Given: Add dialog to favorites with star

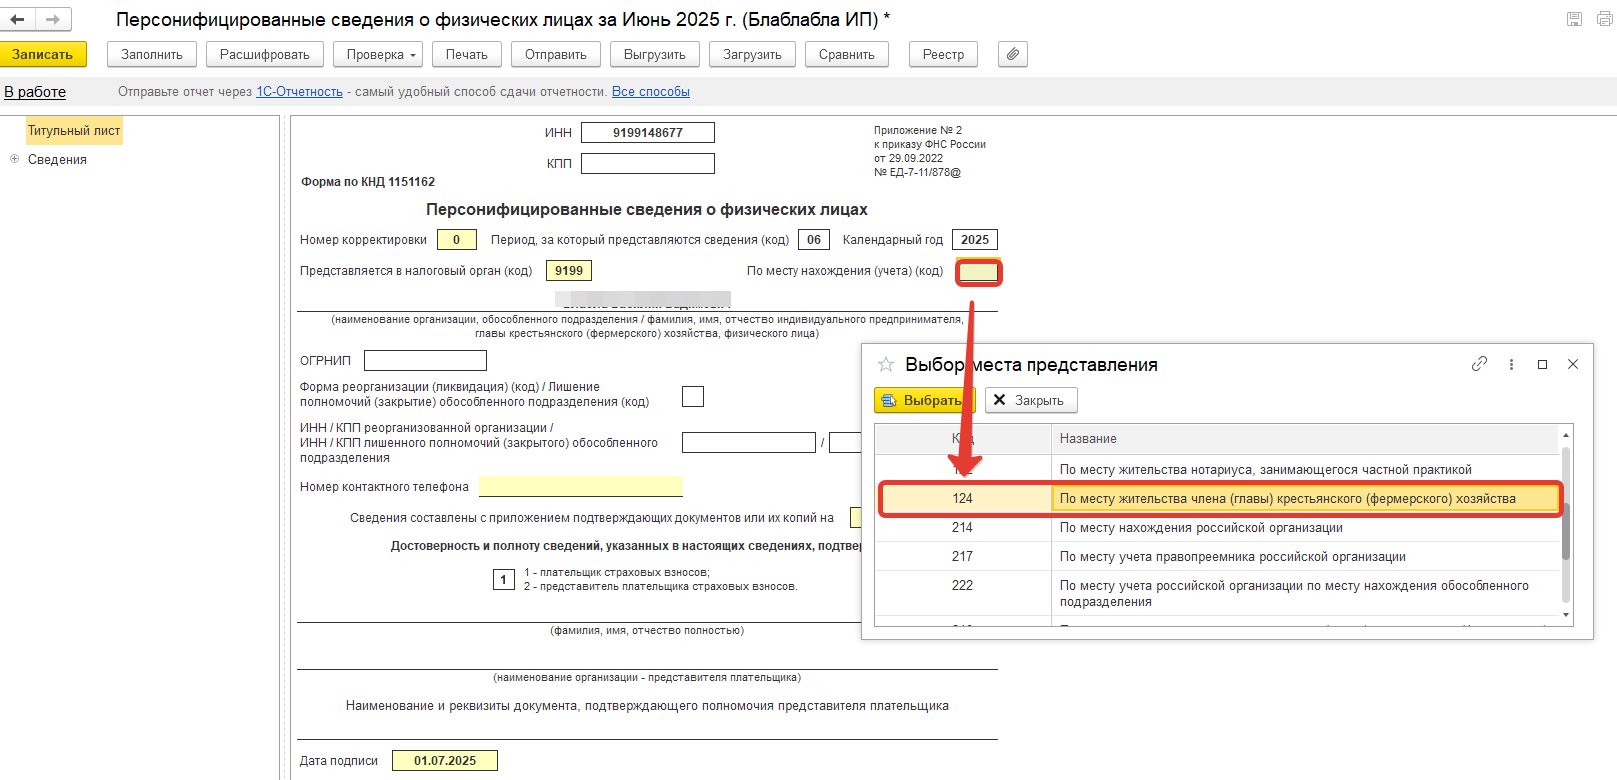Looking at the screenshot, I should (885, 365).
